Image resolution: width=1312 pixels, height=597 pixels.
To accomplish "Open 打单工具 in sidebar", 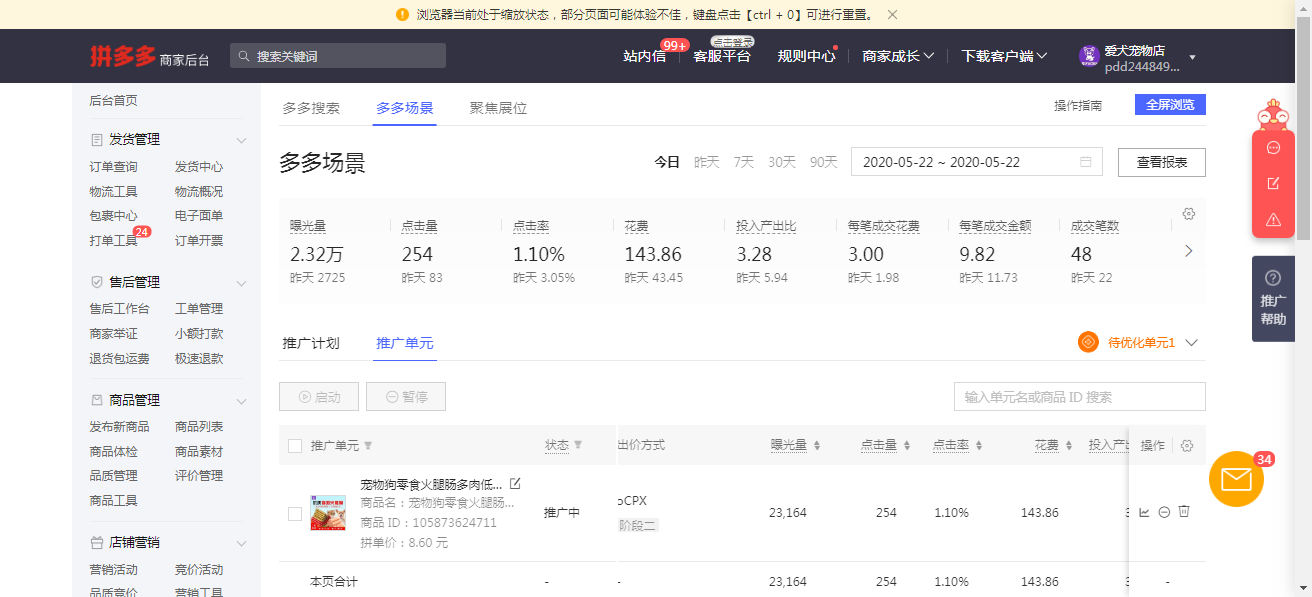I will point(113,241).
